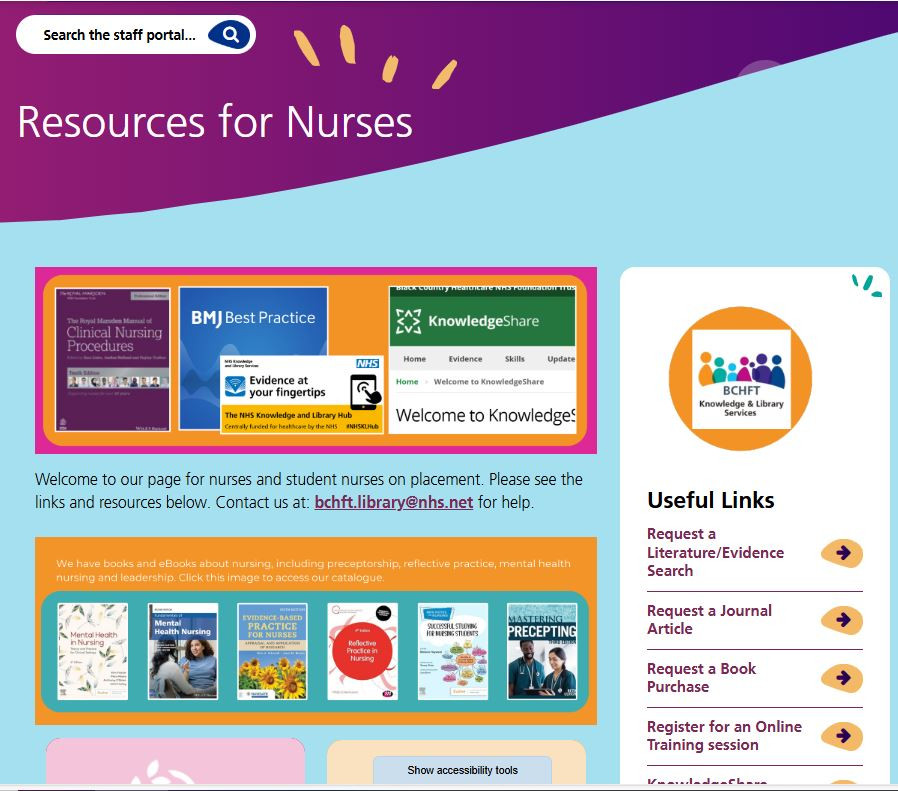Viewport: 898px width, 791px height.
Task: Click the Show accessibility tools button
Action: click(x=462, y=770)
